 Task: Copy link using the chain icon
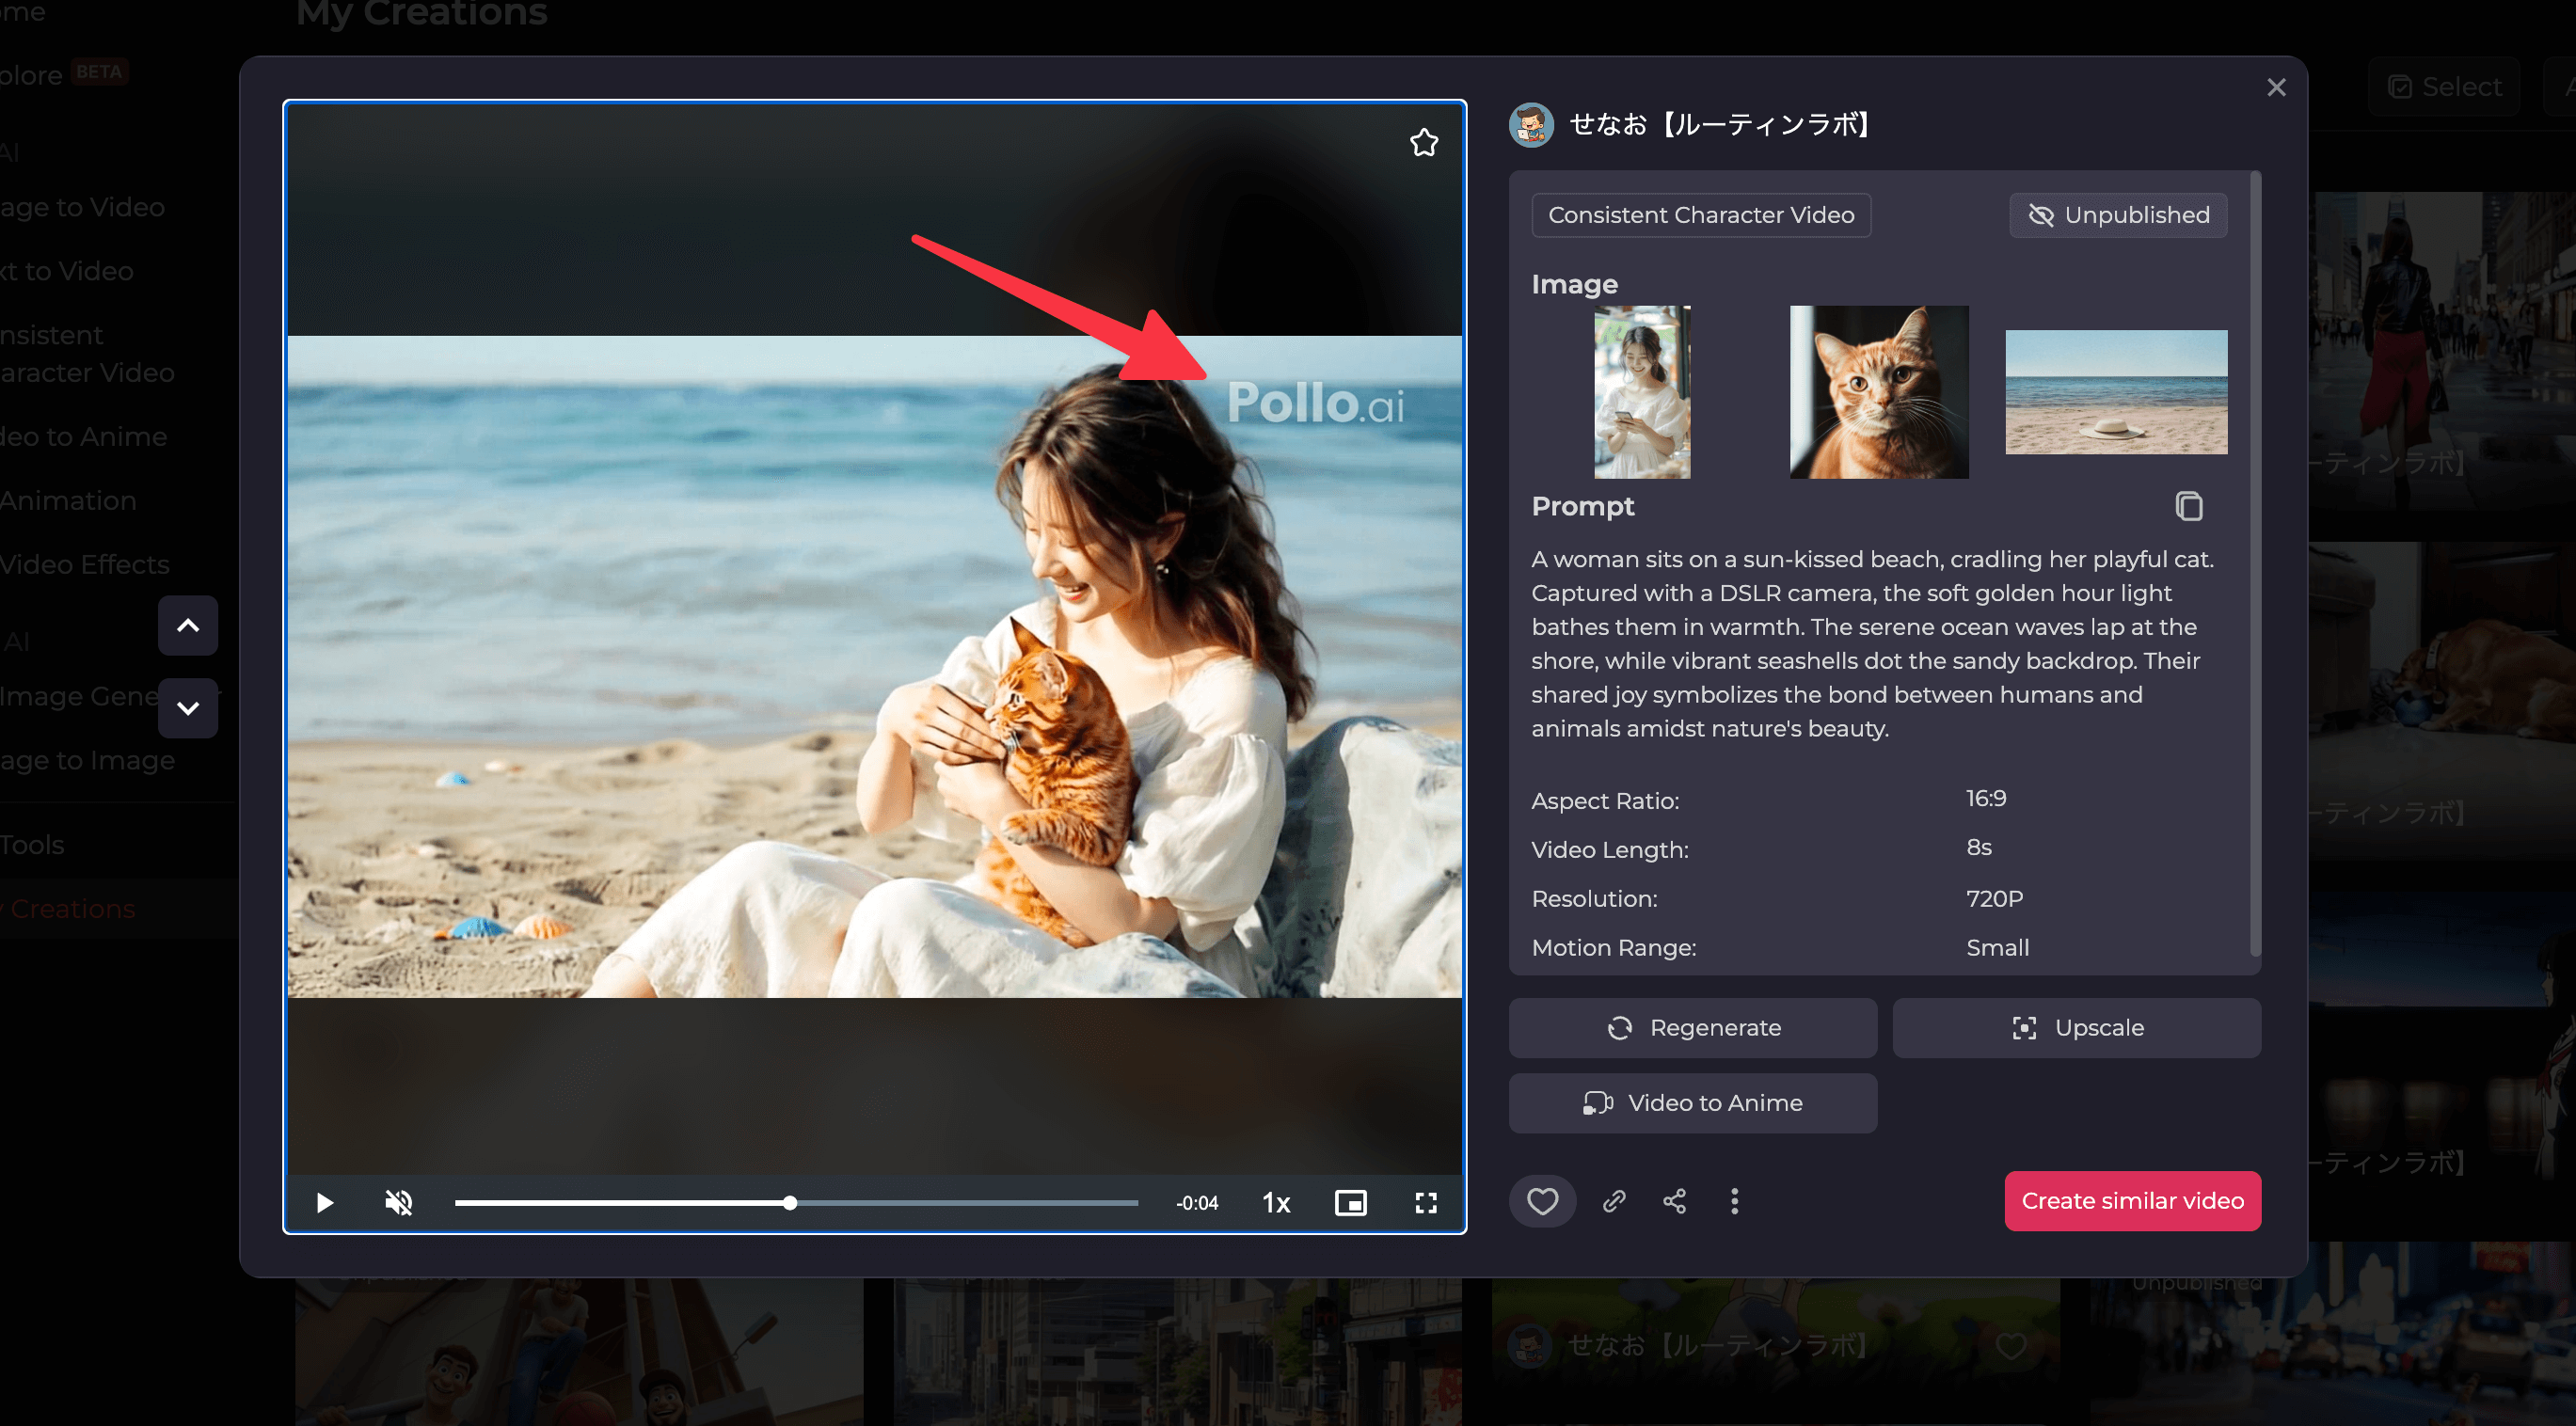1614,1201
